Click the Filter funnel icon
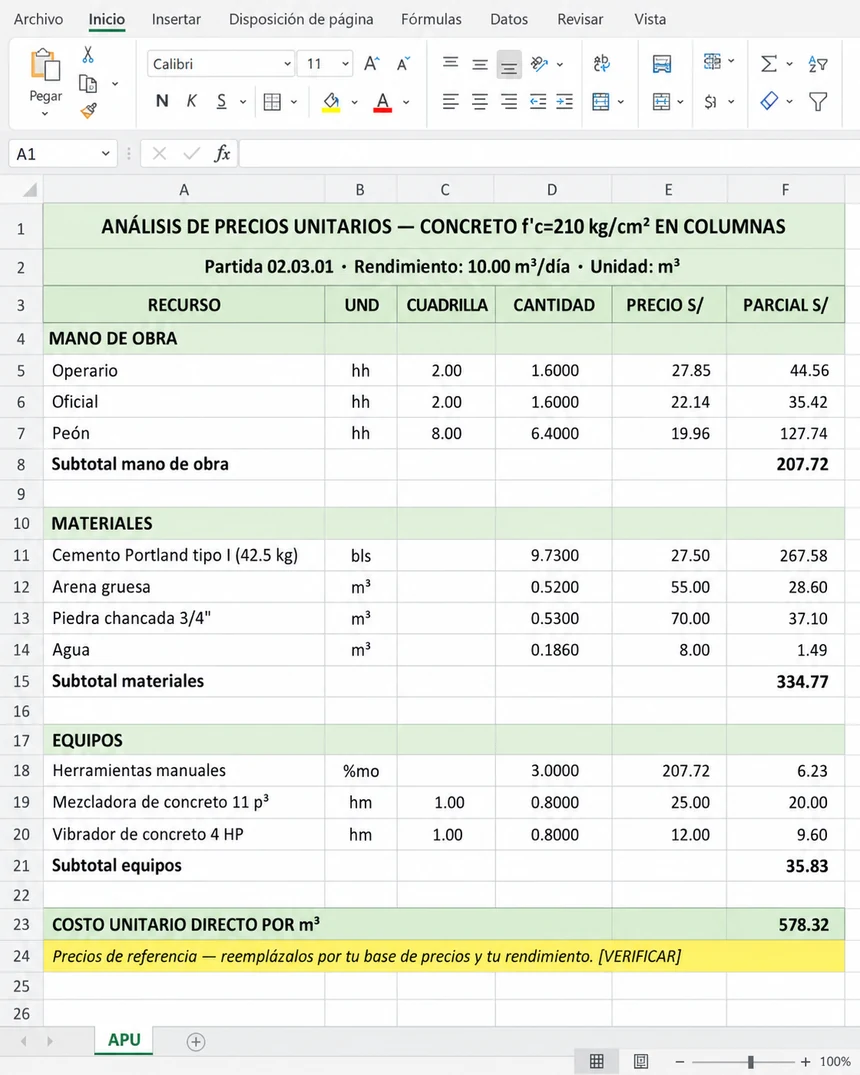The width and height of the screenshot is (860, 1075). click(818, 102)
